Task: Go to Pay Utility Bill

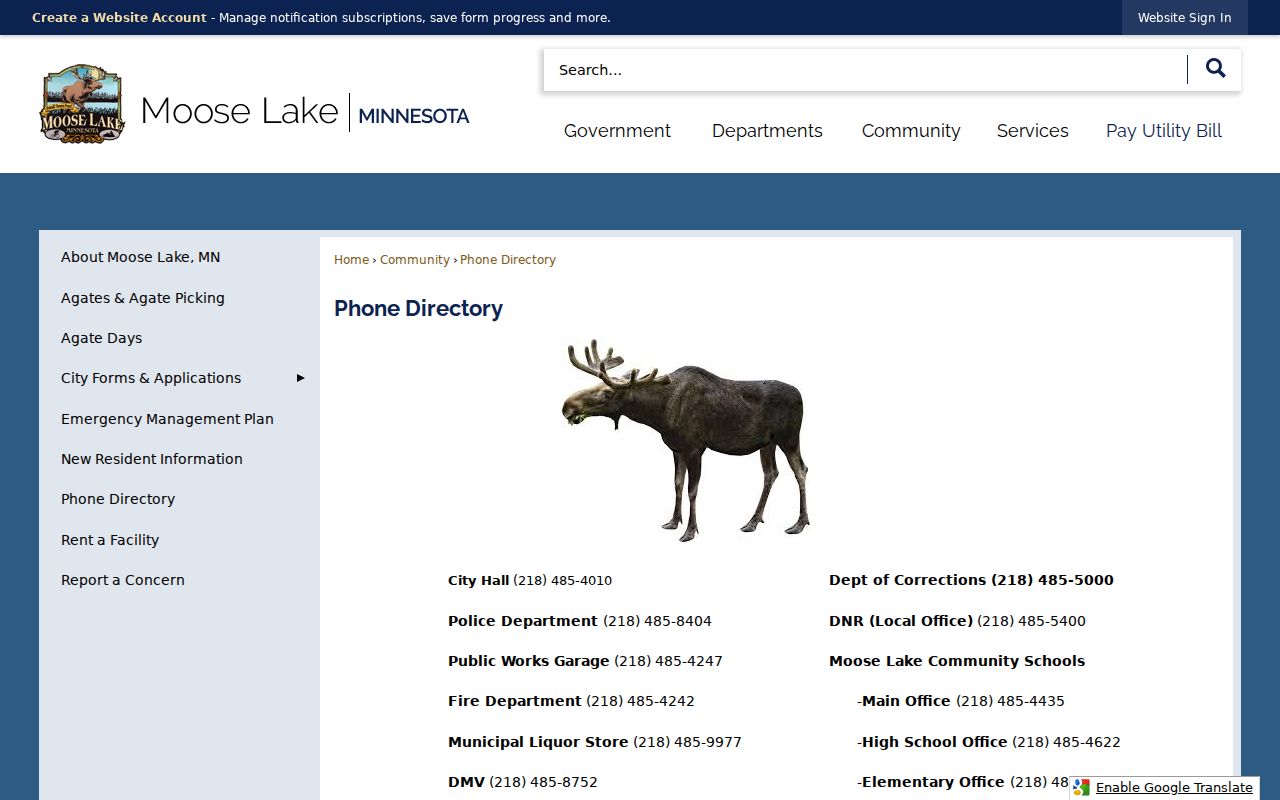Action: [1164, 131]
